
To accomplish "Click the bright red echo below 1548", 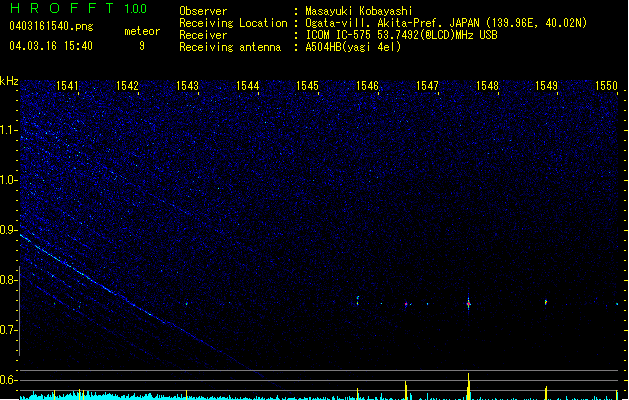I will pos(468,301).
